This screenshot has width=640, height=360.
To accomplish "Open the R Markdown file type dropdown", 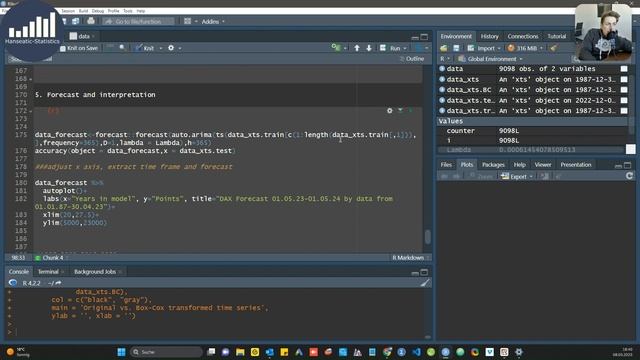I will 410,258.
